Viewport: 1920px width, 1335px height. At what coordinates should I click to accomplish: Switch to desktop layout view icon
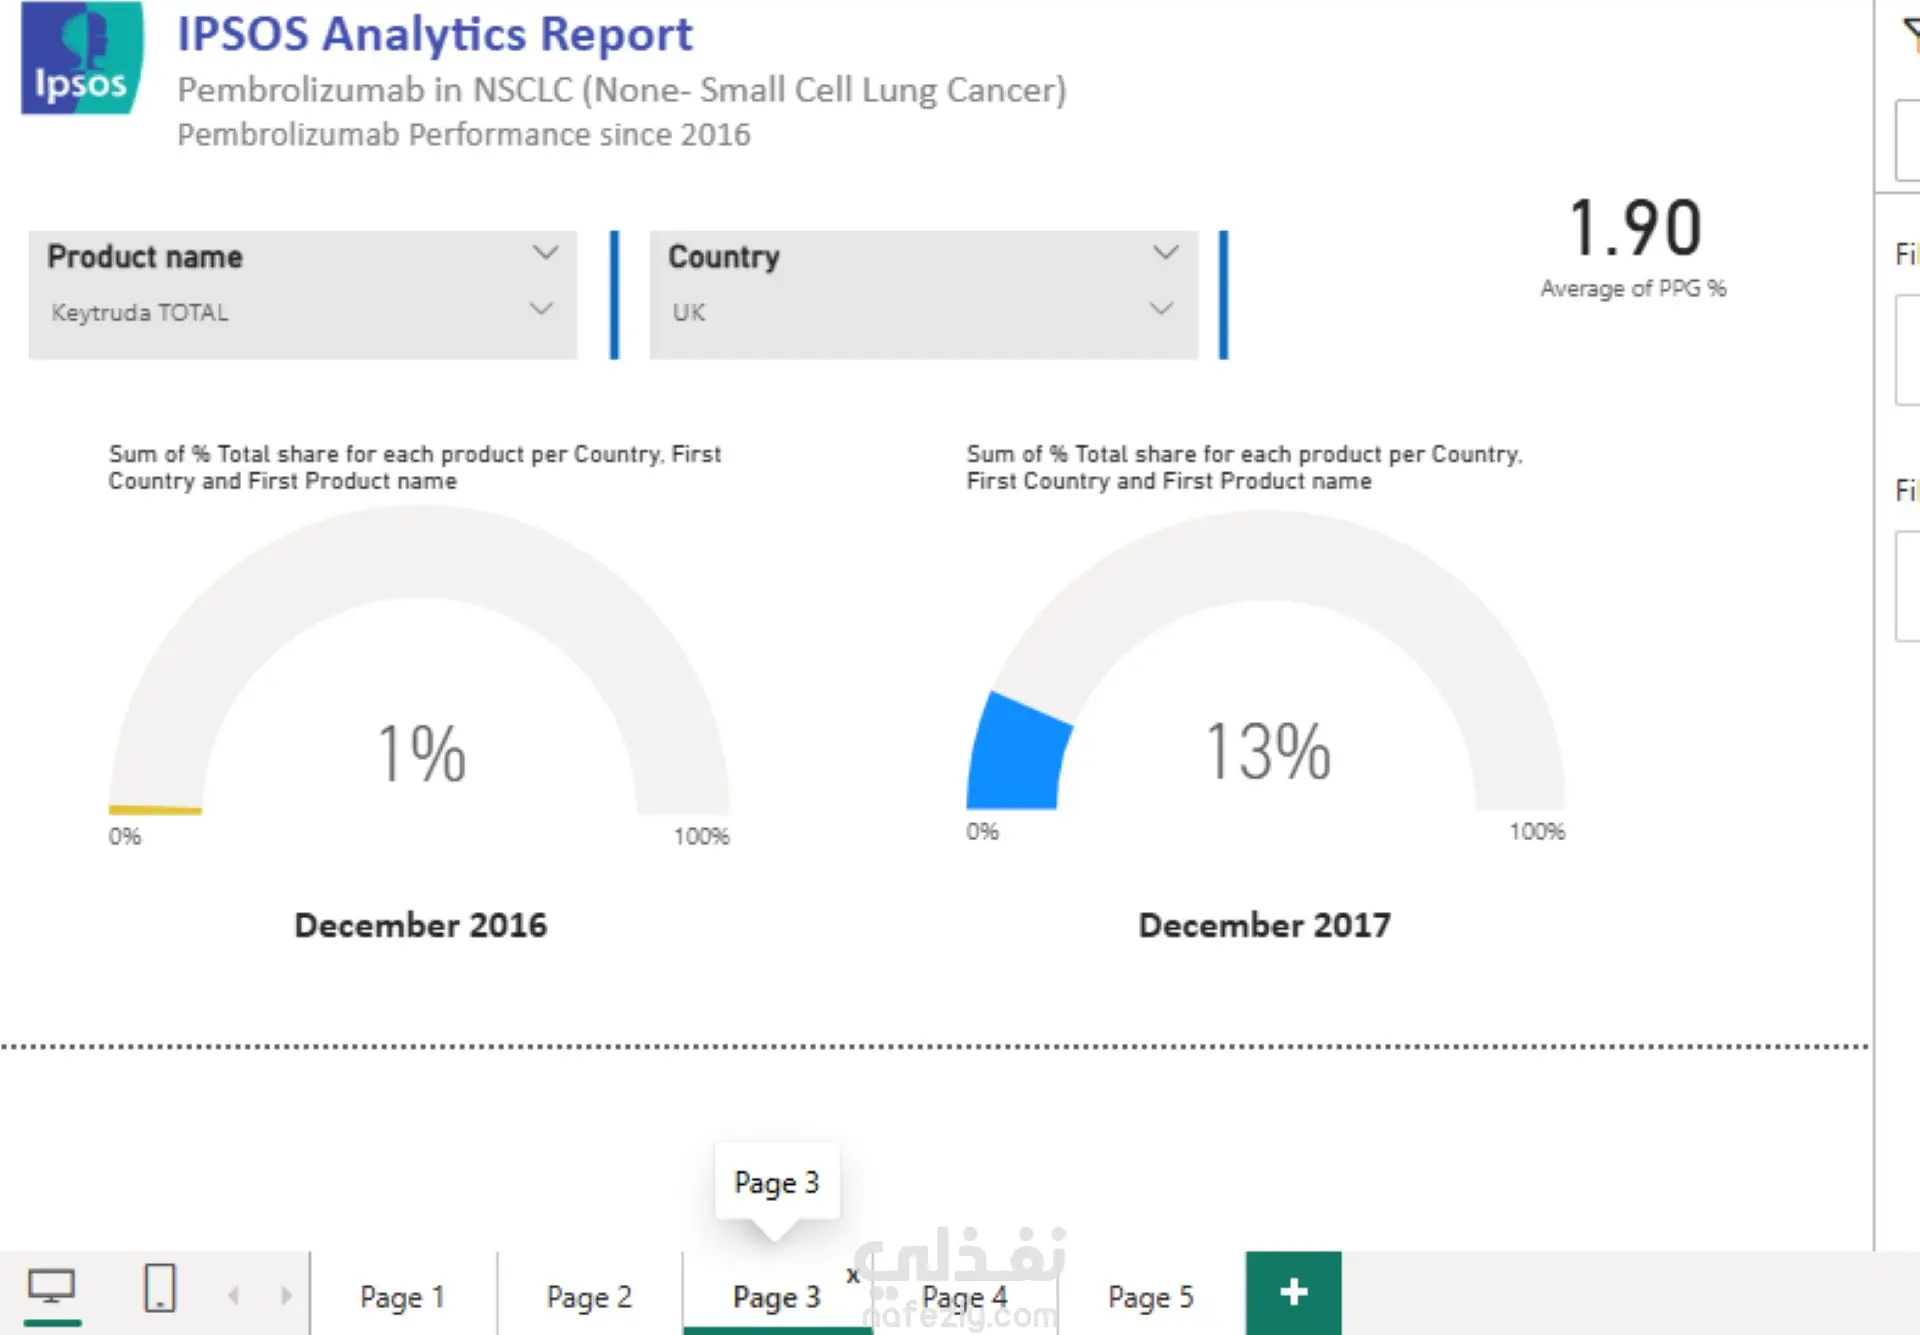tap(52, 1287)
